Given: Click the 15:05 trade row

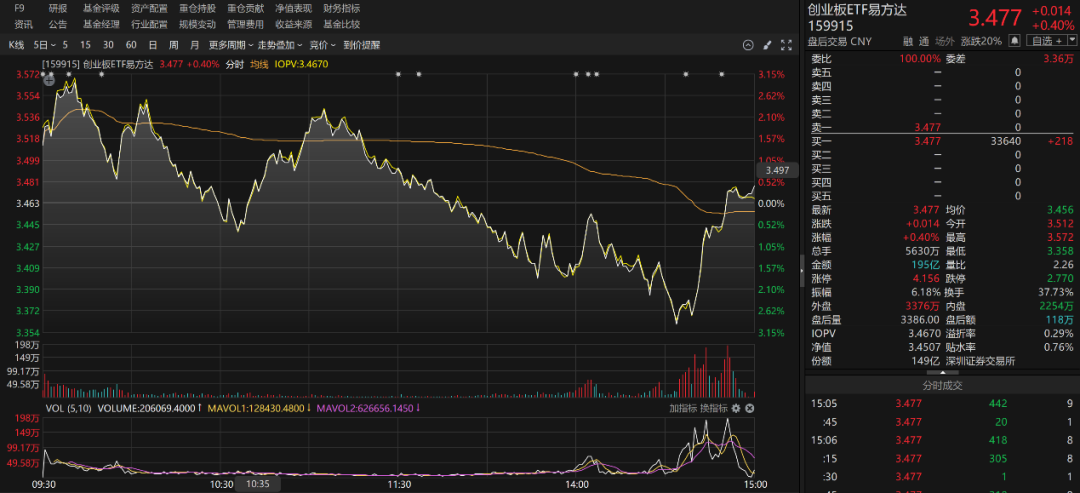Looking at the screenshot, I should pos(942,403).
